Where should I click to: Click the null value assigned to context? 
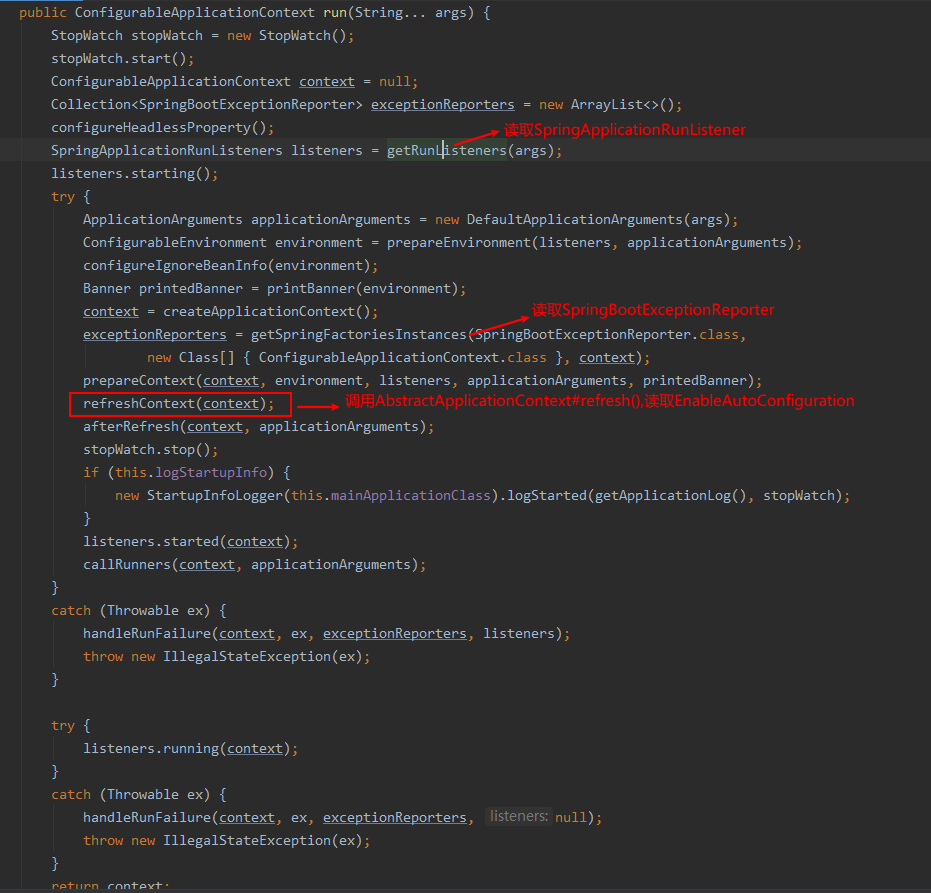pyautogui.click(x=394, y=82)
